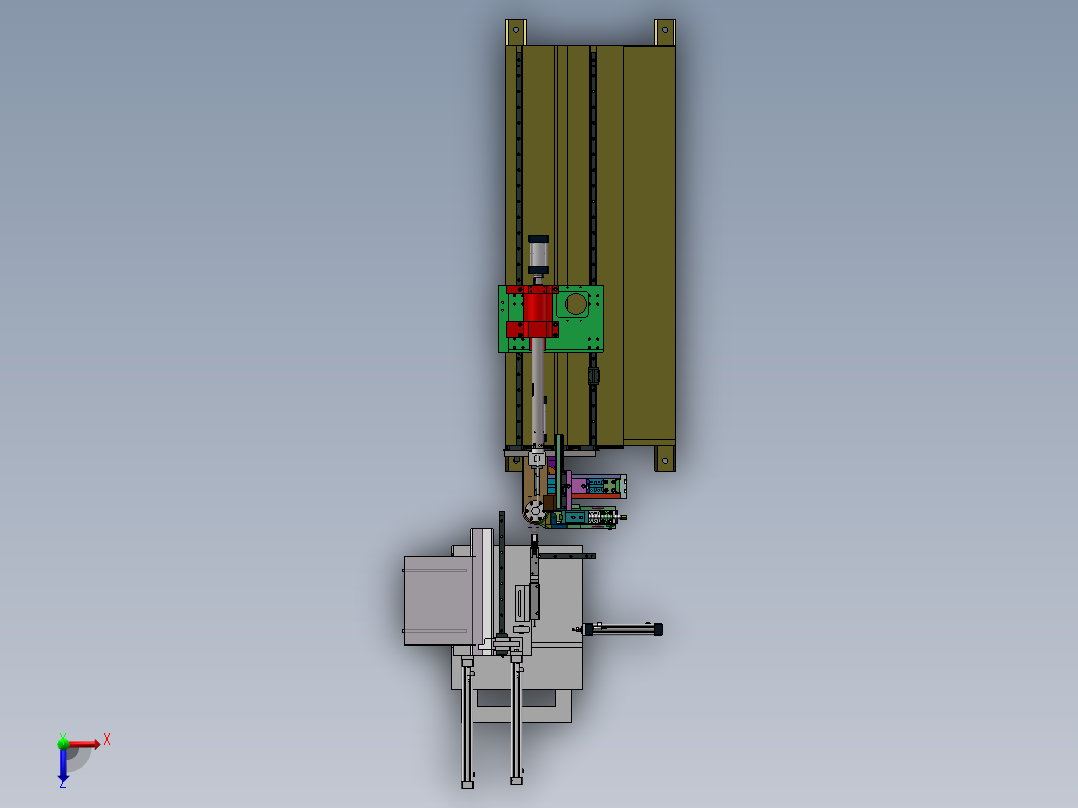
Task: Click the green Y axis ball on triad
Action: (x=63, y=743)
